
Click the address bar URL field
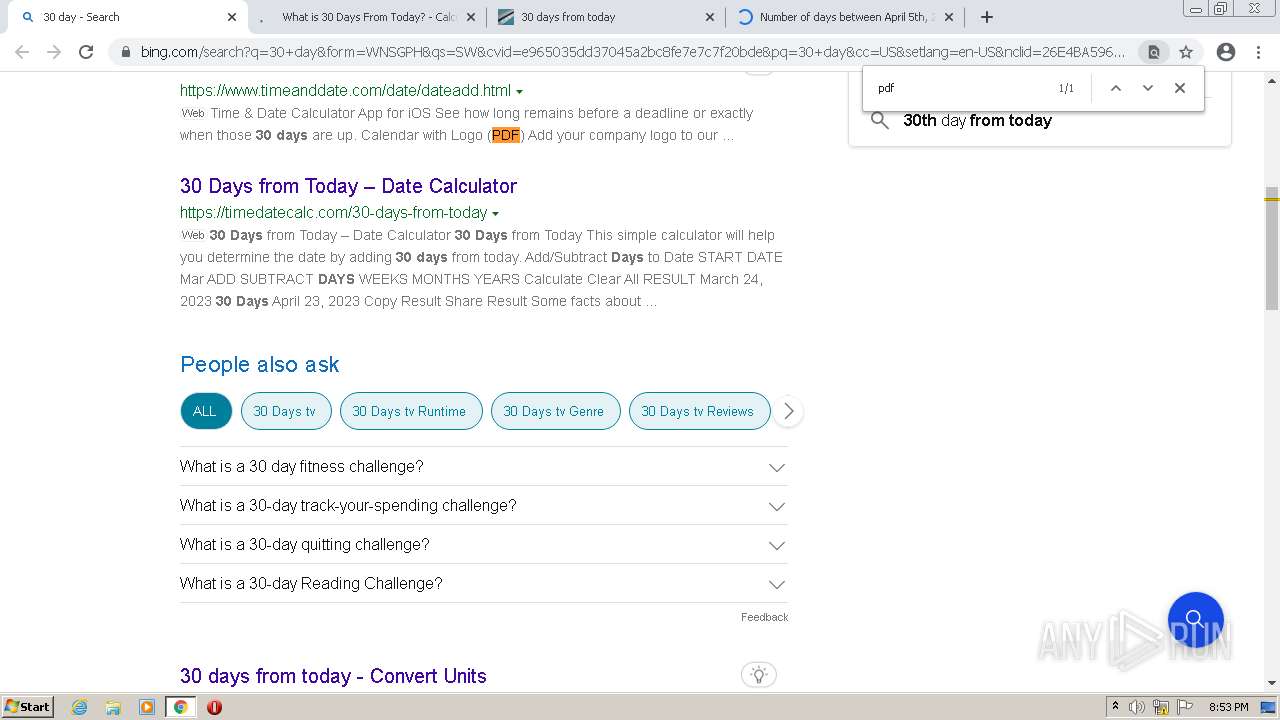point(632,52)
